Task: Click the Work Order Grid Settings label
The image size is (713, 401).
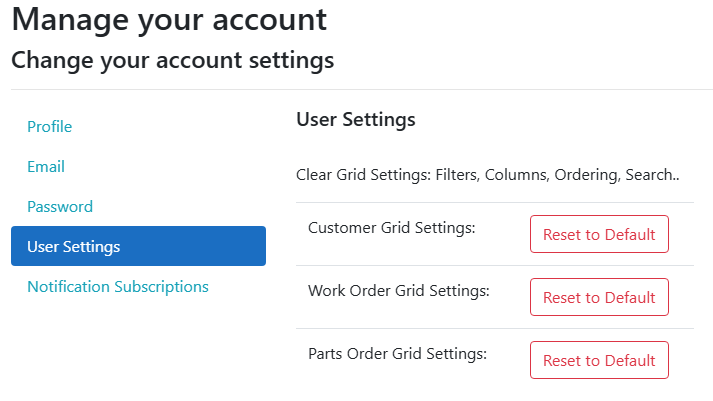Action: 398,291
